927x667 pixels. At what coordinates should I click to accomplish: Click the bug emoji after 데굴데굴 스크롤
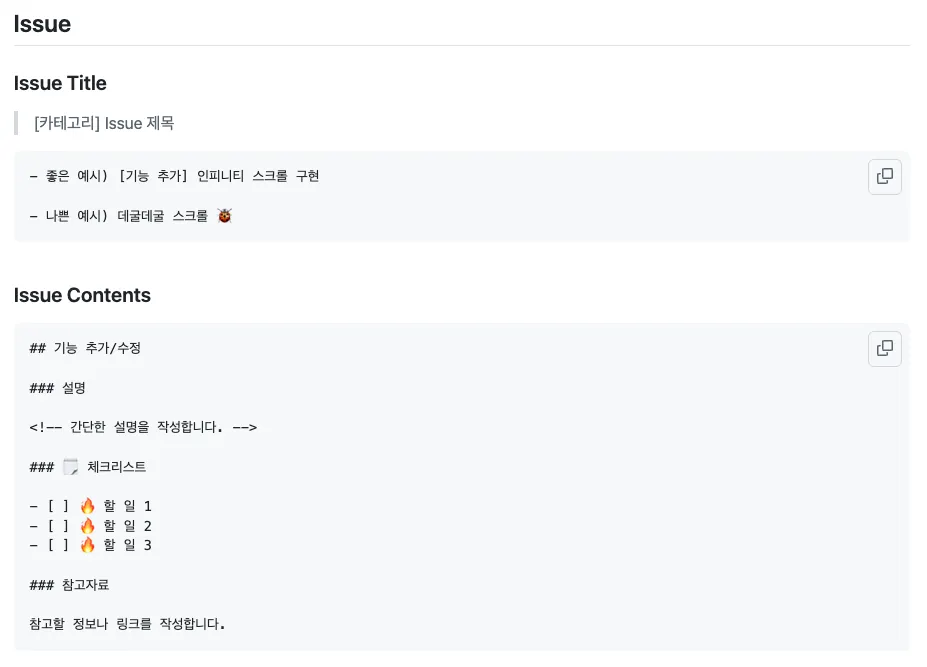225,216
